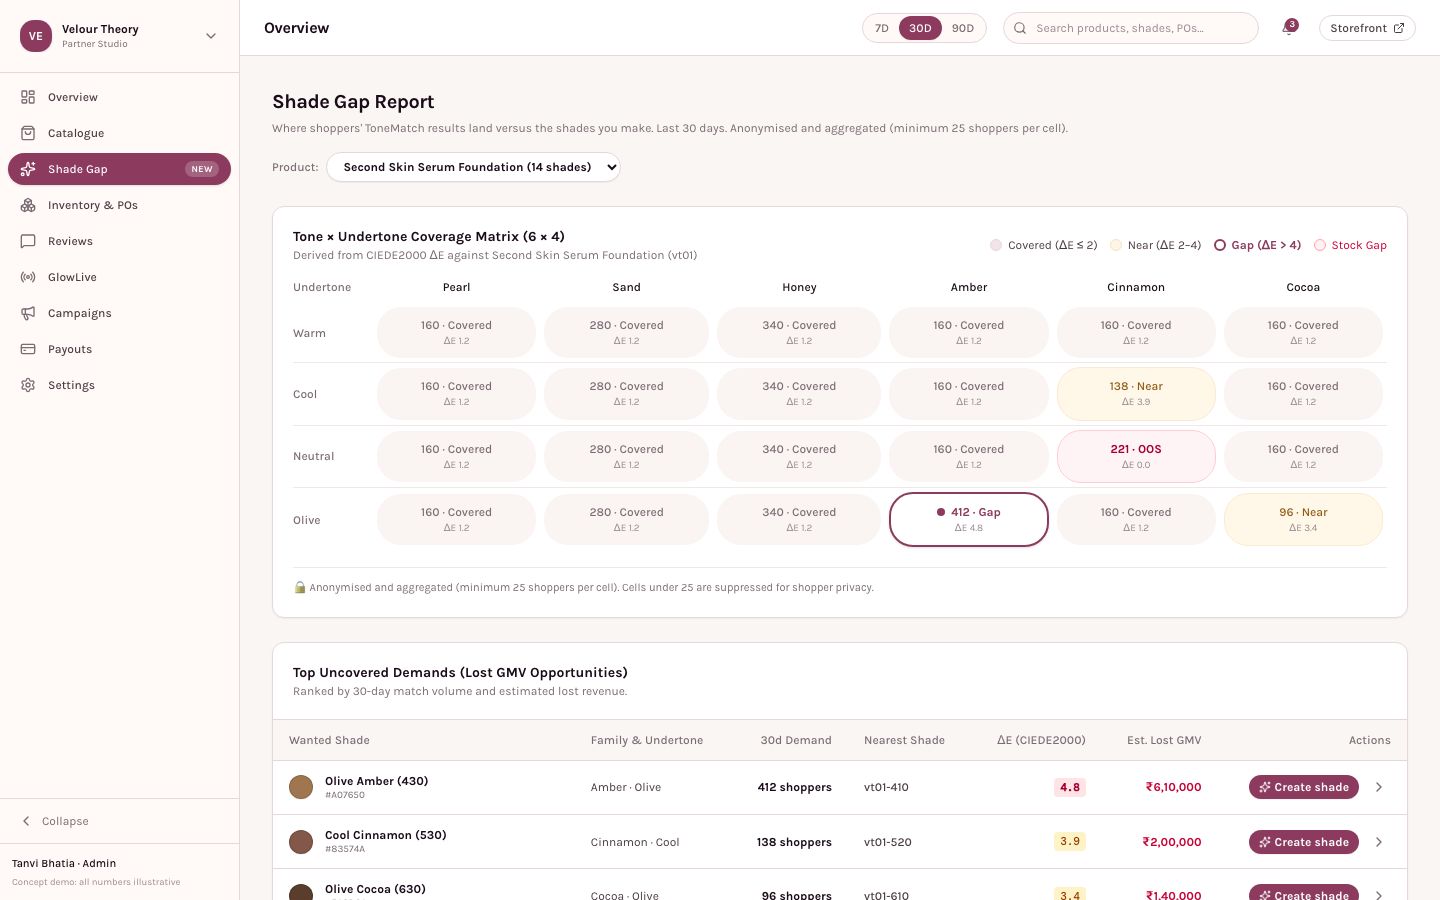Image resolution: width=1440 pixels, height=900 pixels.
Task: Open notifications bell
Action: tap(1288, 28)
